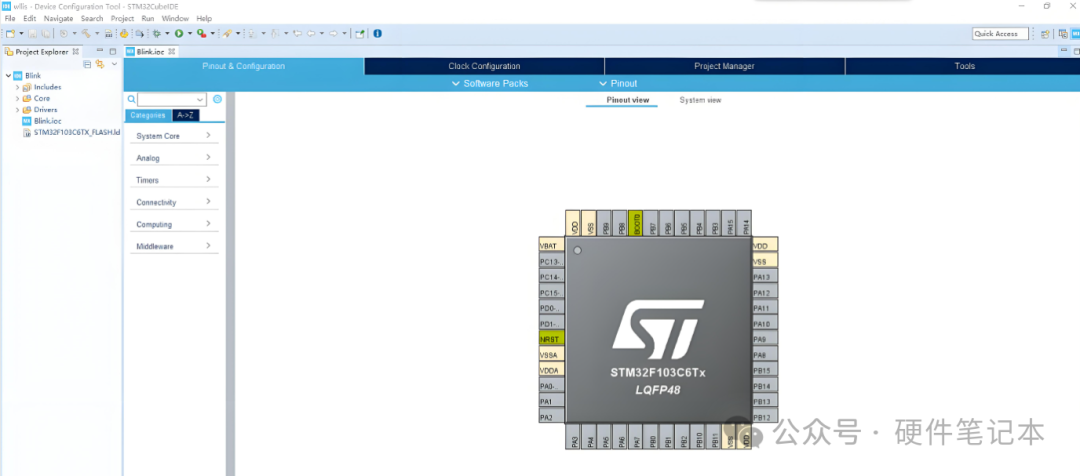
Task: Expand the Drivers folder
Action: 17,110
